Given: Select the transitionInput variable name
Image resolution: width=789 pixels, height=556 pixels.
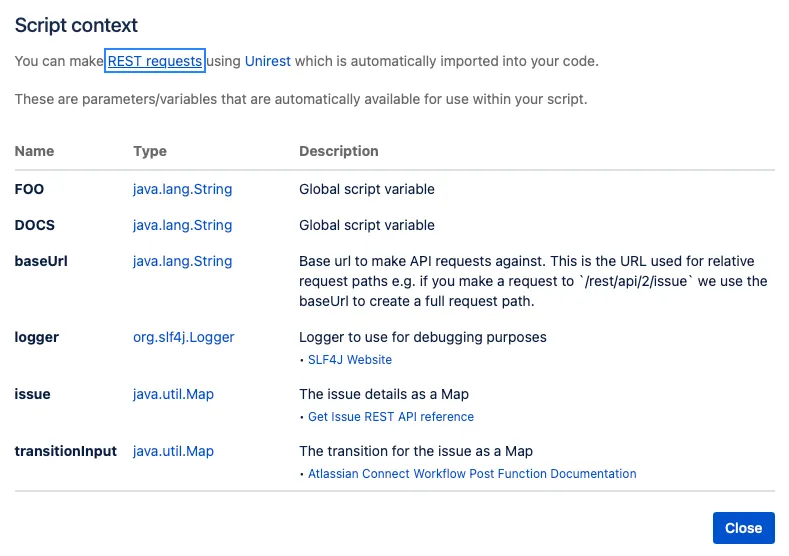Looking at the screenshot, I should [65, 451].
